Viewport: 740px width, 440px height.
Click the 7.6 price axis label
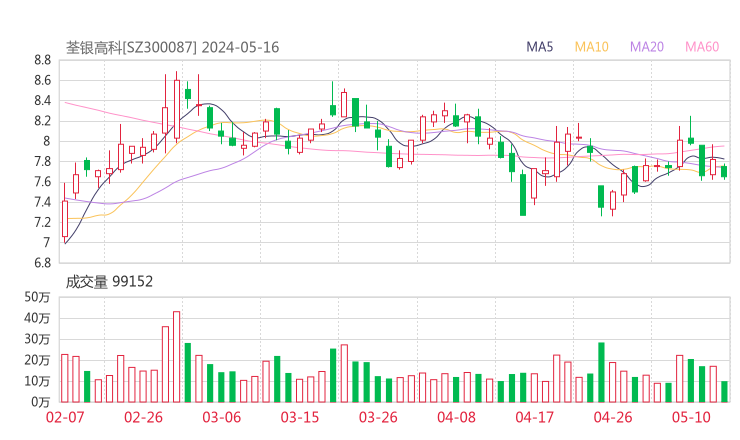(x=42, y=182)
